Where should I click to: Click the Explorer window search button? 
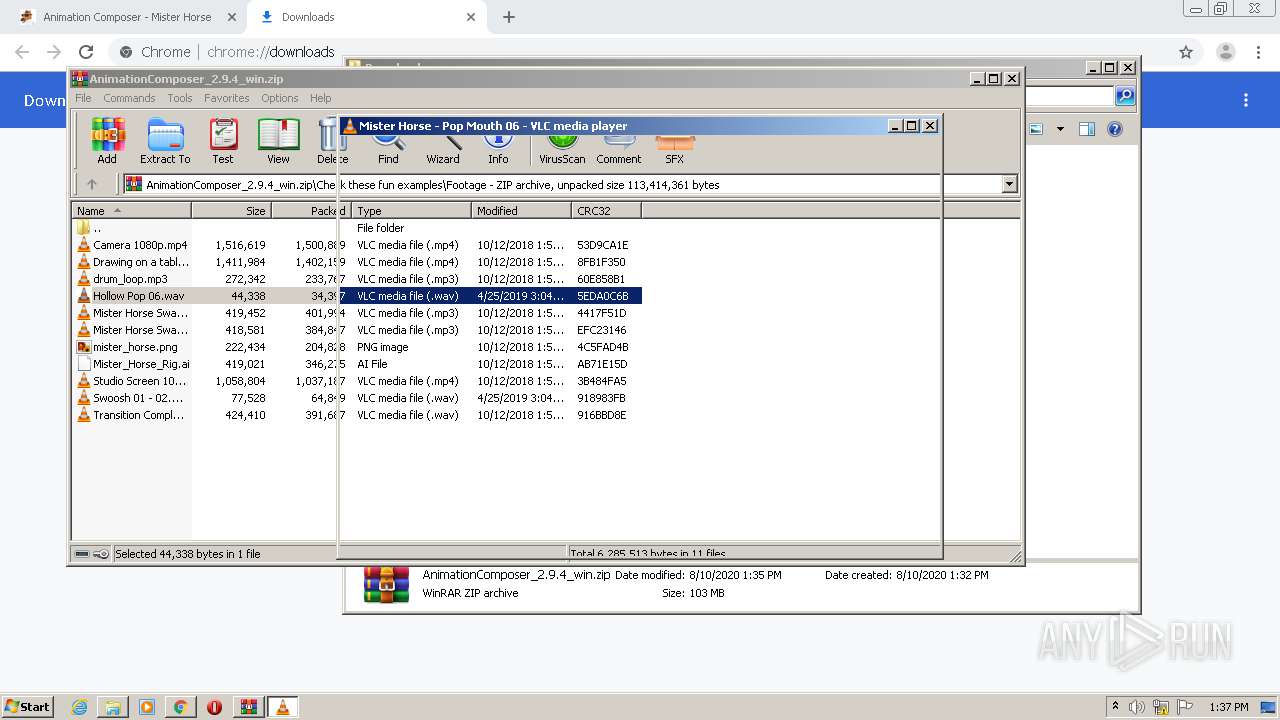(1125, 96)
